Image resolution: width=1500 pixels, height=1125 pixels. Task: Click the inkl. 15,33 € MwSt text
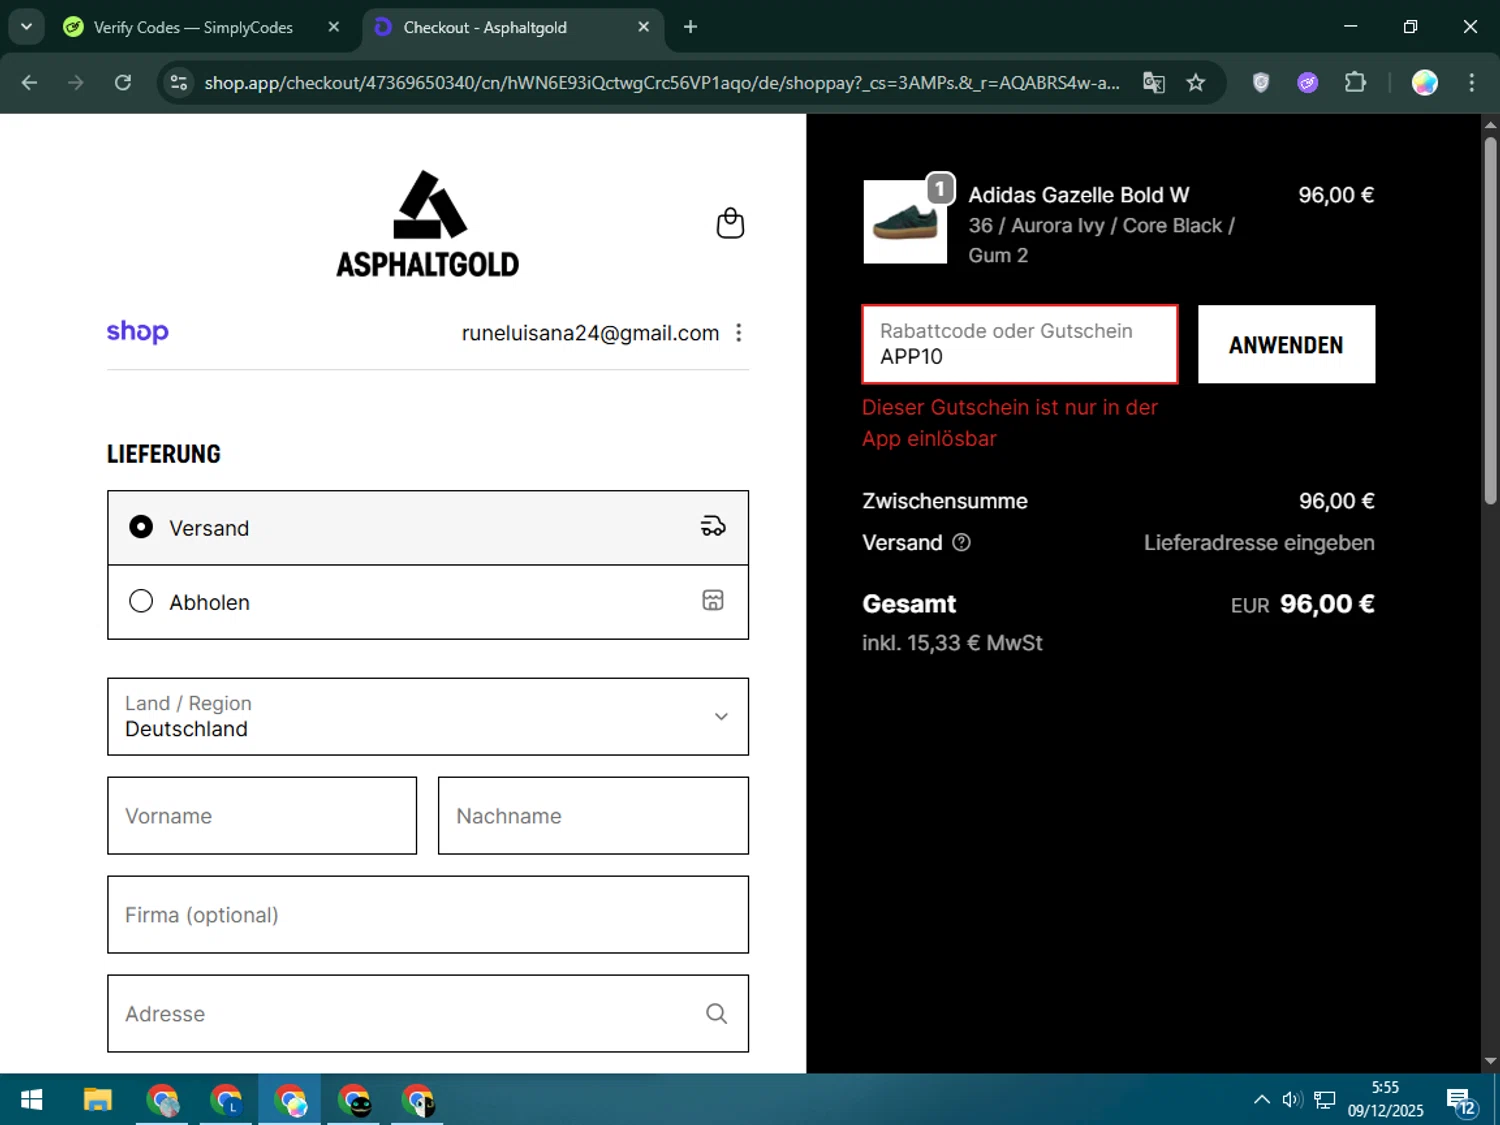click(x=952, y=643)
